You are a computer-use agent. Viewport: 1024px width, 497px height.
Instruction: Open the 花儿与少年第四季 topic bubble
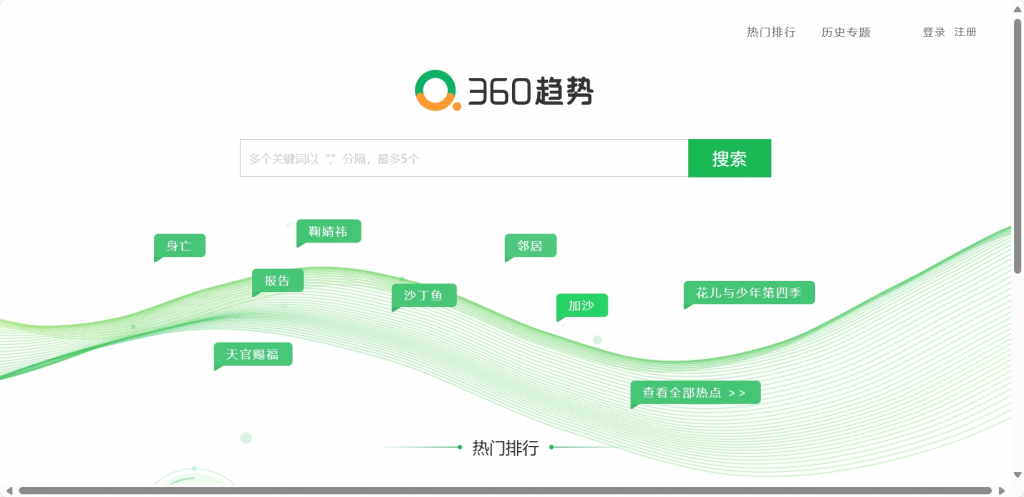coord(749,293)
